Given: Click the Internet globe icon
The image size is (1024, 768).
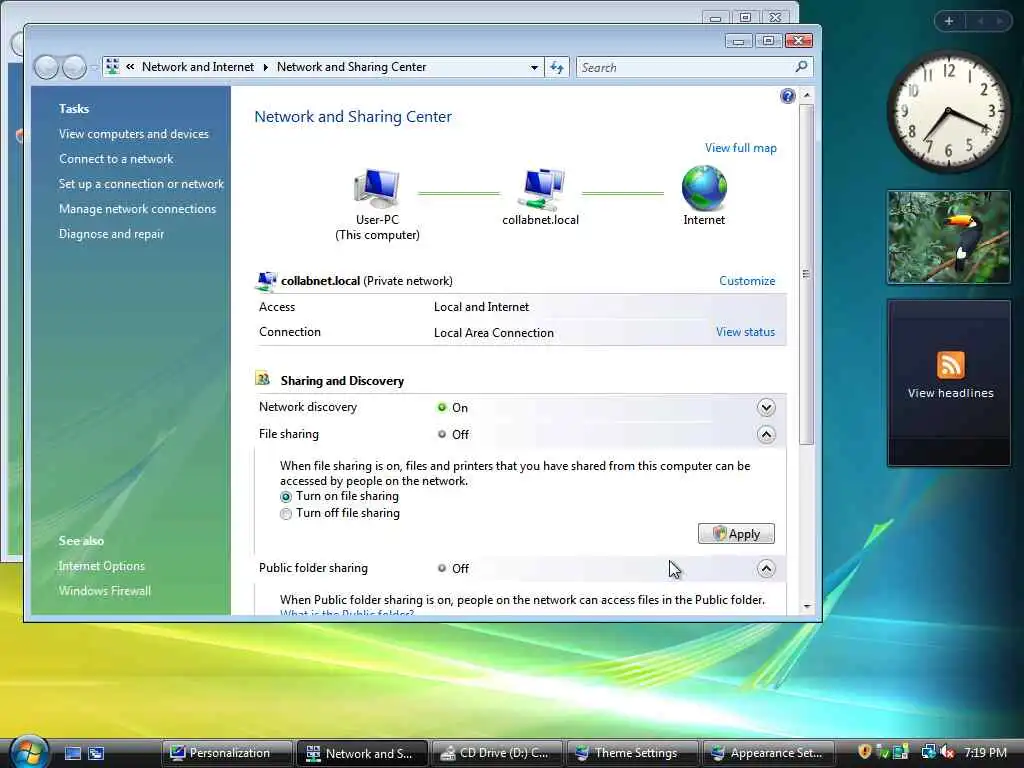Looking at the screenshot, I should click(x=704, y=188).
